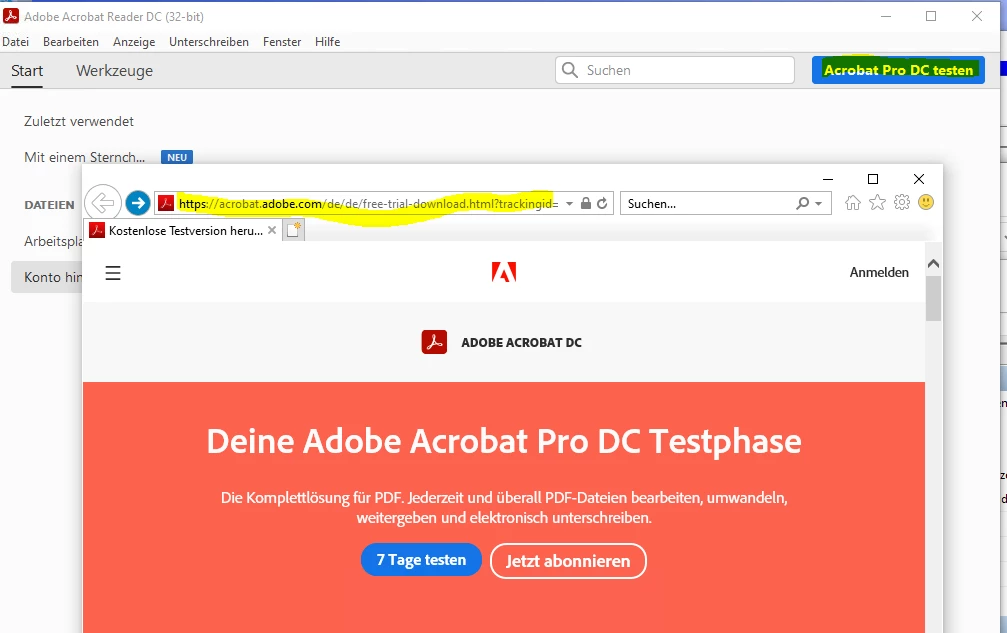Viewport: 1007px width, 633px height.
Task: Click the Jetzt abonnieren button
Action: (568, 561)
